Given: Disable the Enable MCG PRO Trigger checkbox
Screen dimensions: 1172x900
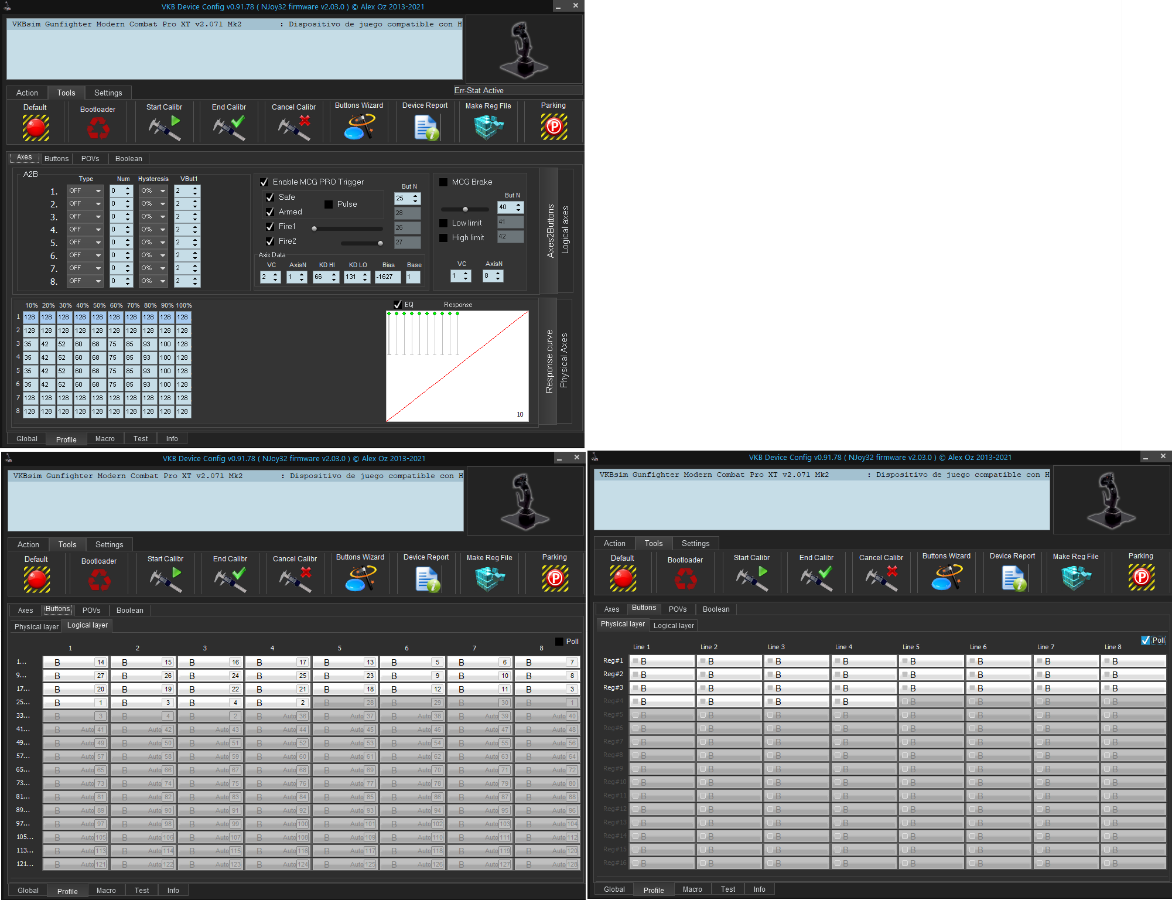Looking at the screenshot, I should tap(265, 182).
